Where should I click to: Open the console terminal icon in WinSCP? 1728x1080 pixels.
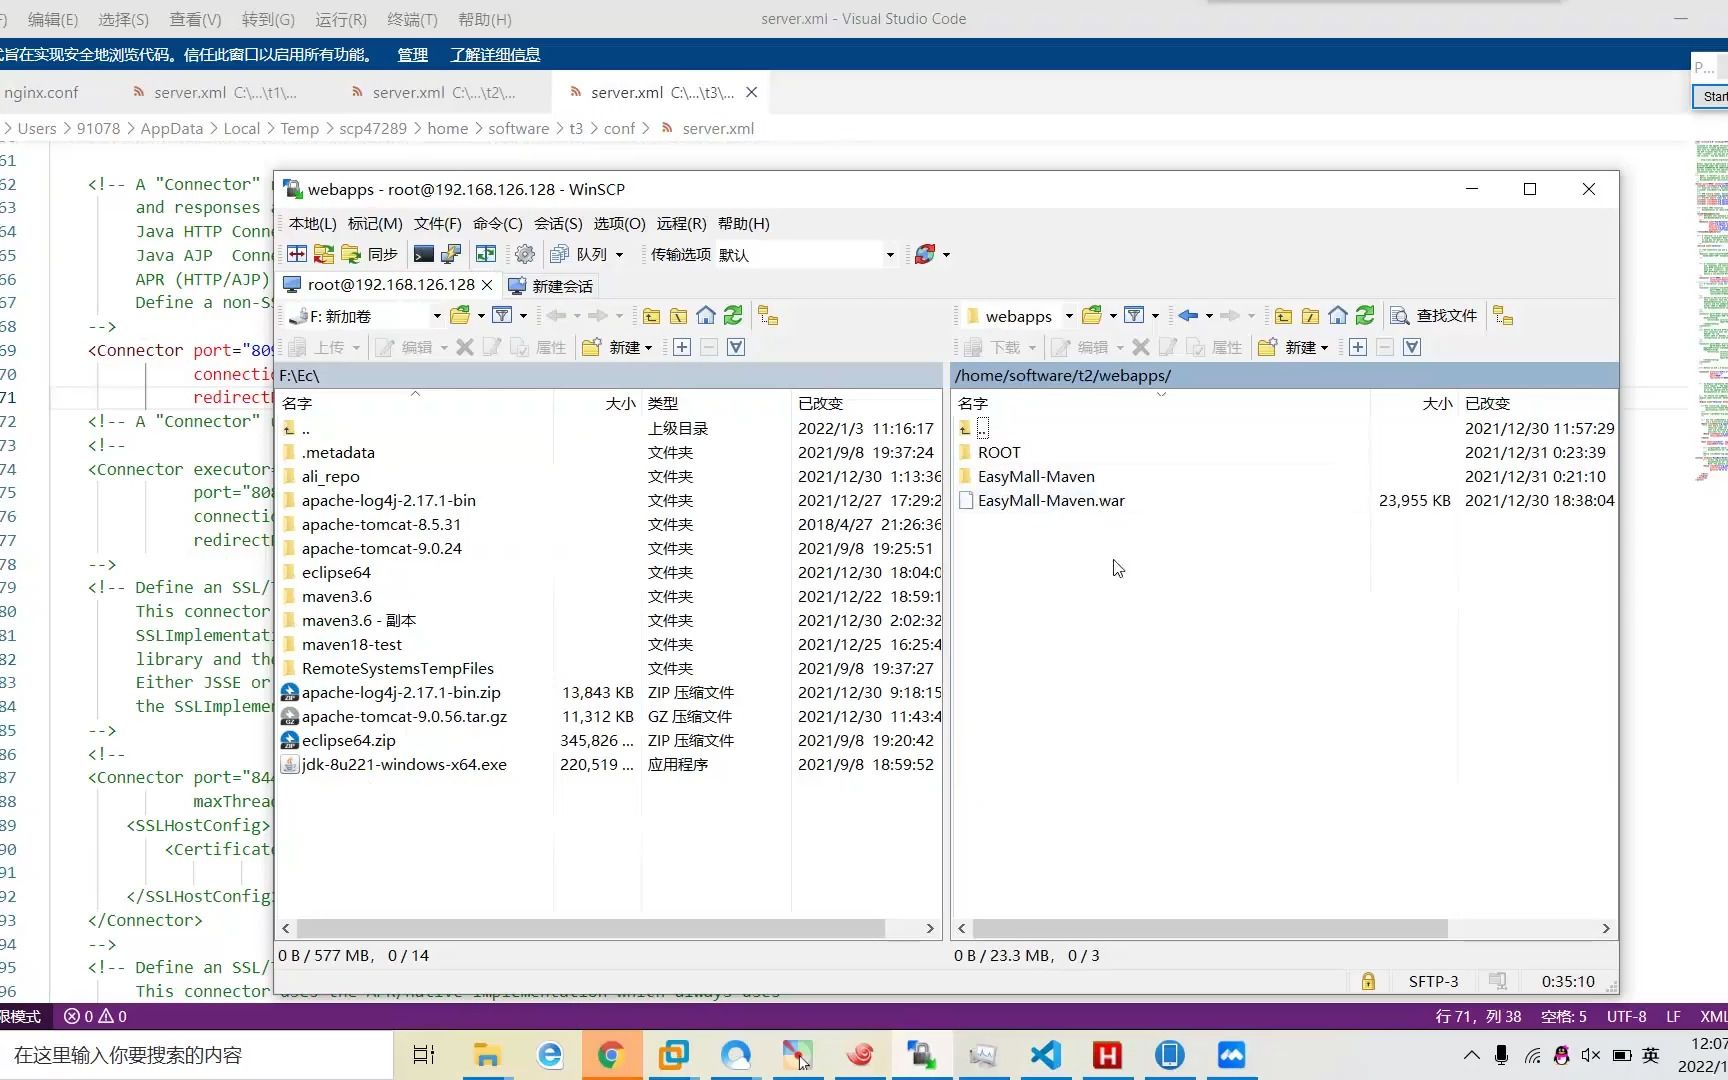(424, 254)
